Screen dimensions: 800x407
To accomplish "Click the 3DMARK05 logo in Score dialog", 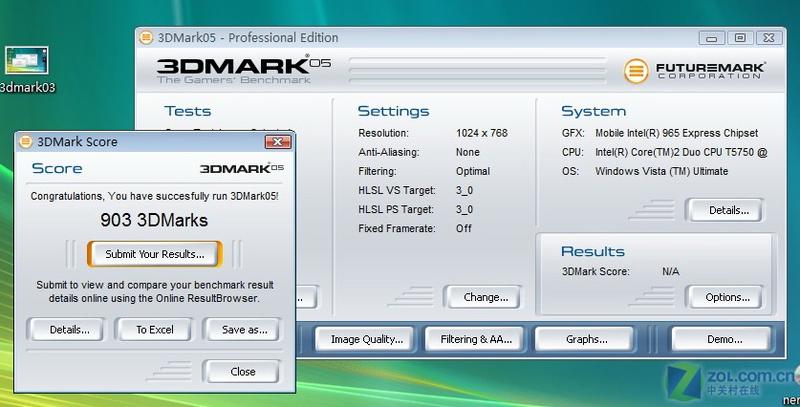I will point(242,168).
